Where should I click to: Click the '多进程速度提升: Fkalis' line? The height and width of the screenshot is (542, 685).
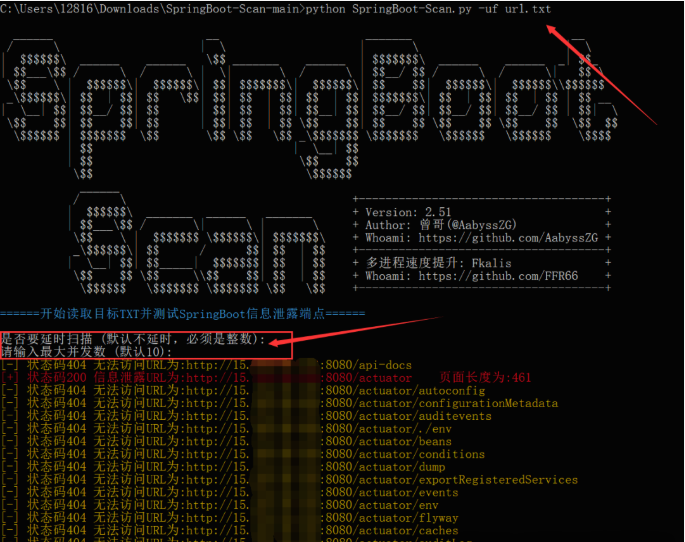(x=438, y=263)
